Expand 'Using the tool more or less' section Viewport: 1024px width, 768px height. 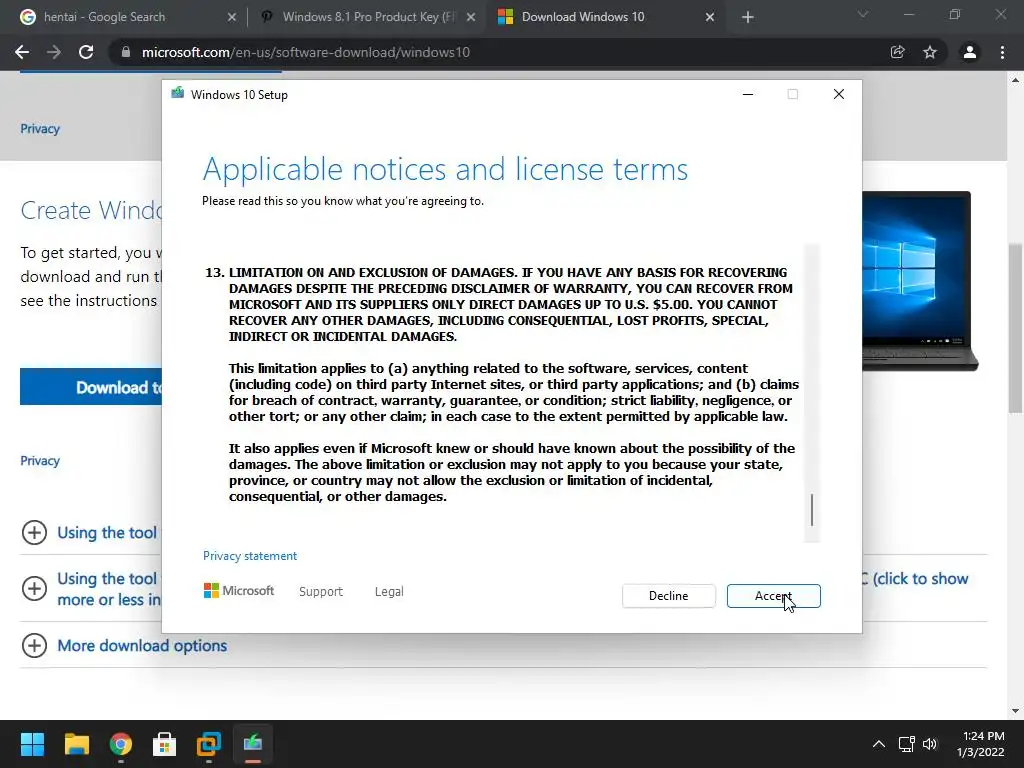click(34, 588)
